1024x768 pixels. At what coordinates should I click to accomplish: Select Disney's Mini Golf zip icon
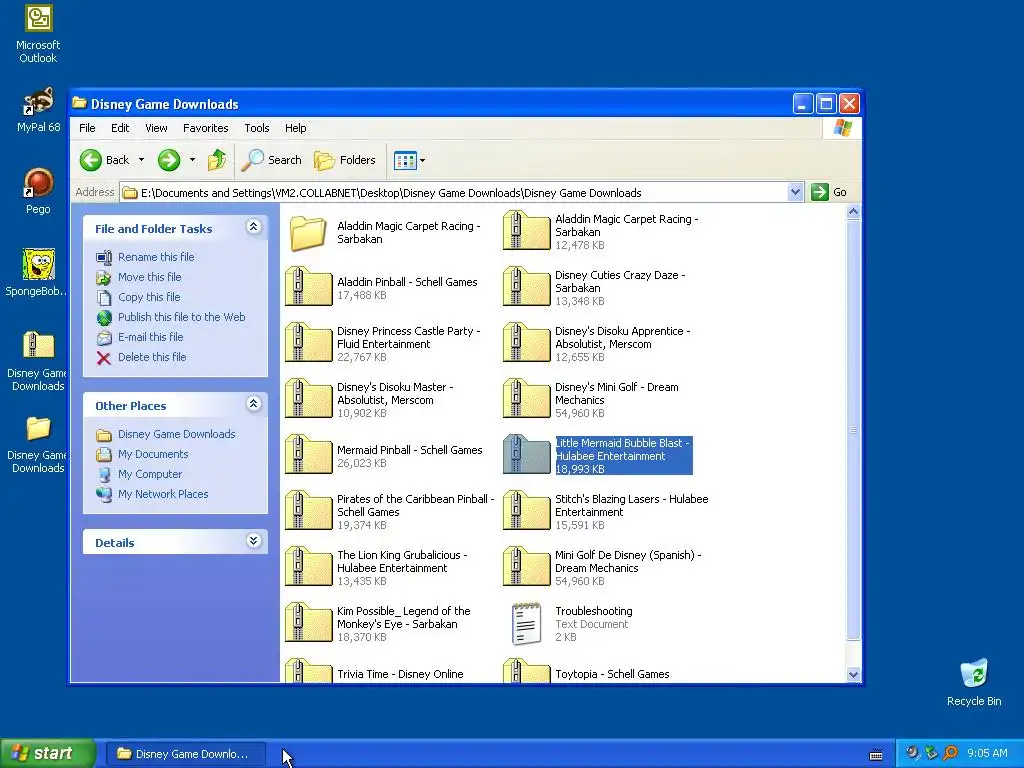click(526, 400)
